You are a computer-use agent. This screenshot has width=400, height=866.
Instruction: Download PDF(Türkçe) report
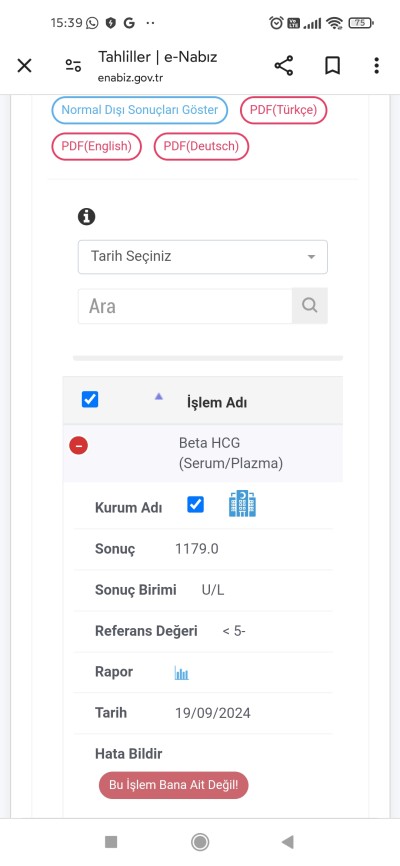[x=283, y=110]
